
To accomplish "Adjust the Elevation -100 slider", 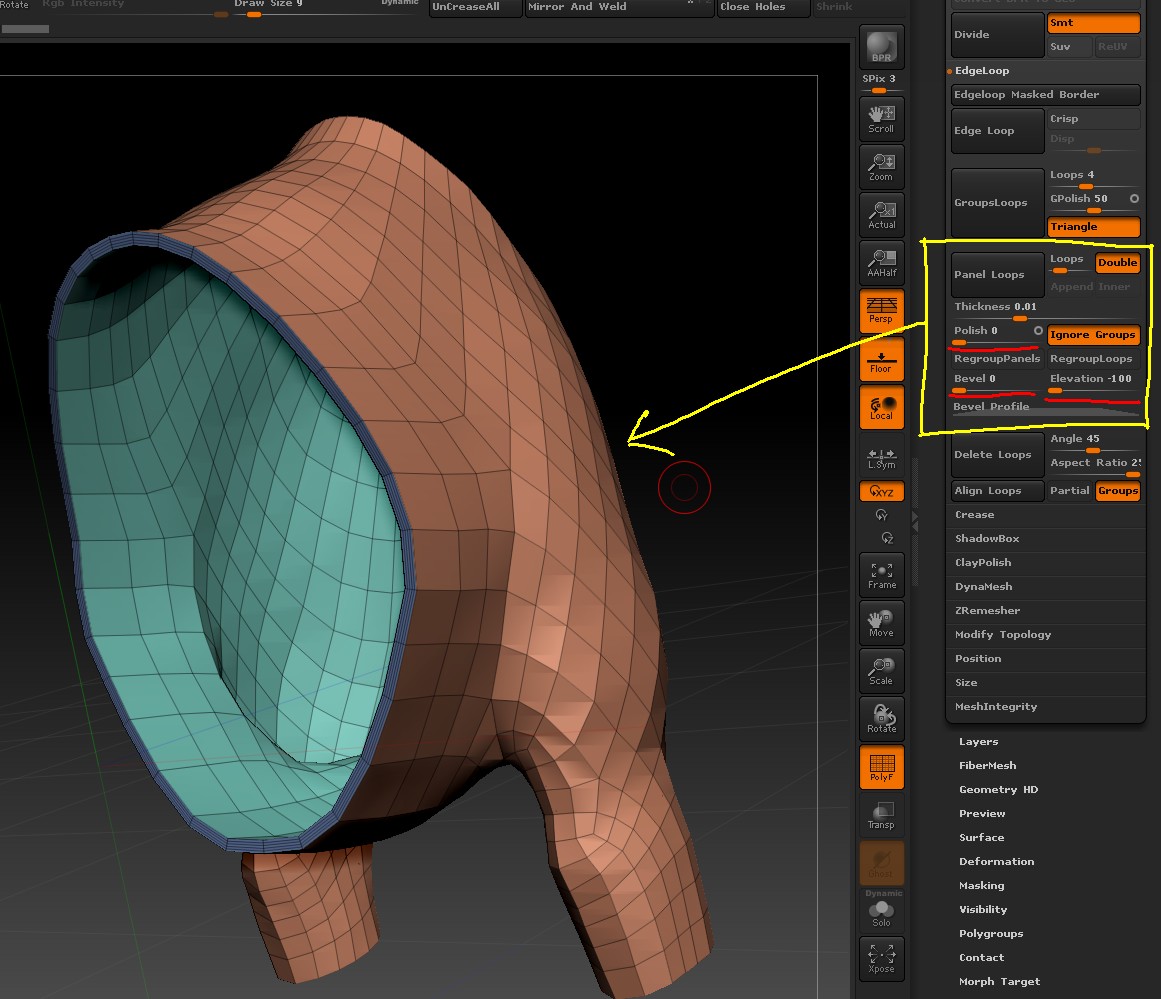I will click(1093, 382).
